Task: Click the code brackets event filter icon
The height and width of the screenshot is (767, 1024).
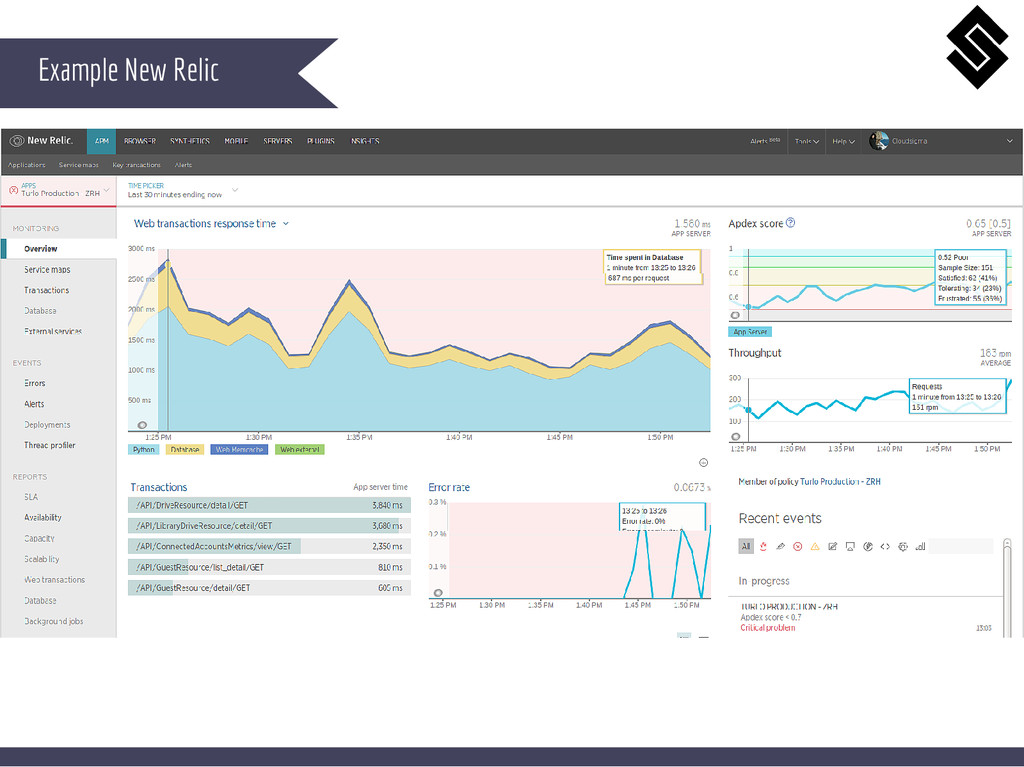Action: (885, 547)
